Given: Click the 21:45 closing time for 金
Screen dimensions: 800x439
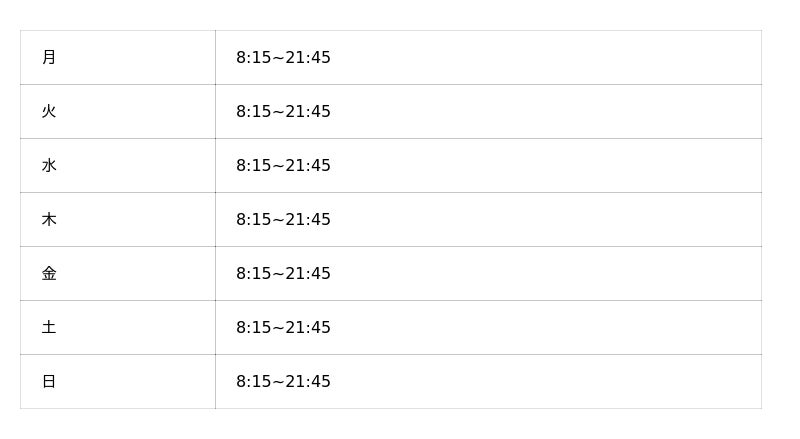Looking at the screenshot, I should click(308, 274).
